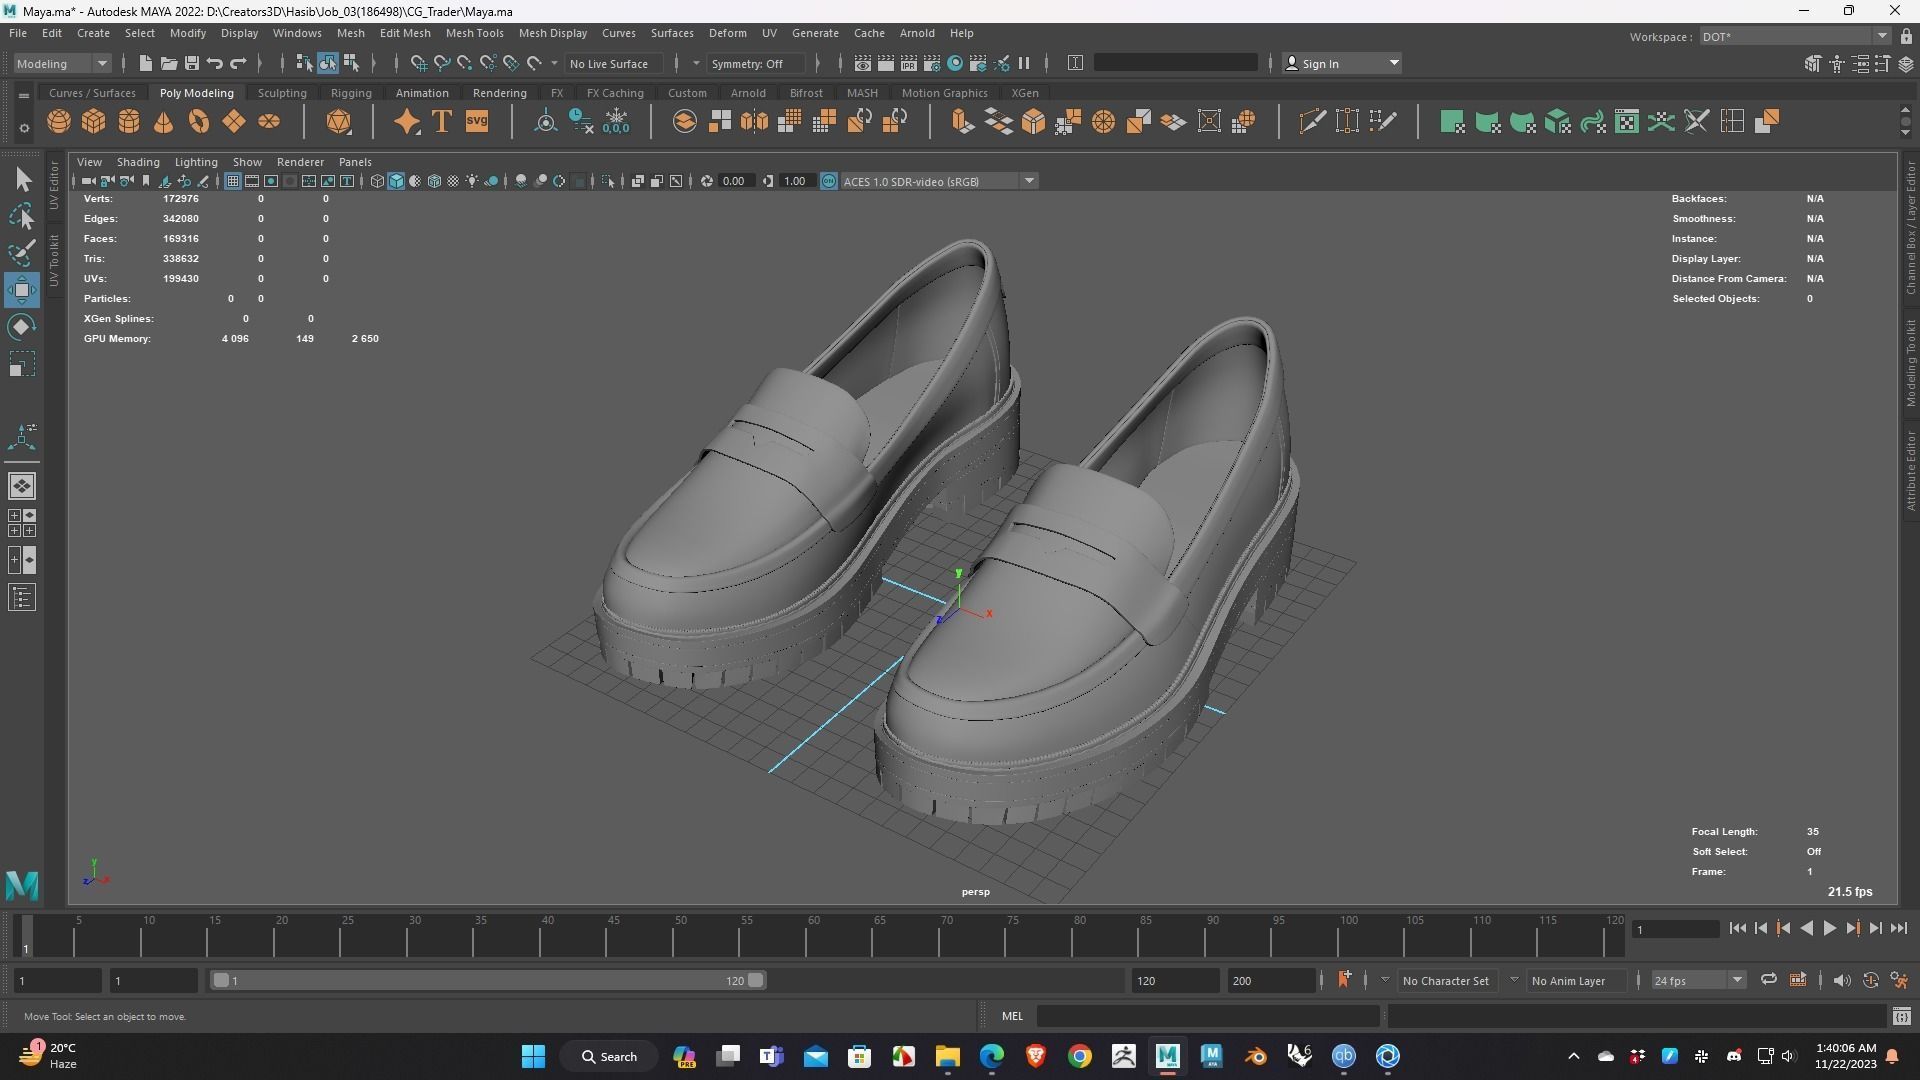This screenshot has width=1920, height=1080.
Task: Open Google Chrome from the taskbar
Action: click(x=1080, y=1056)
